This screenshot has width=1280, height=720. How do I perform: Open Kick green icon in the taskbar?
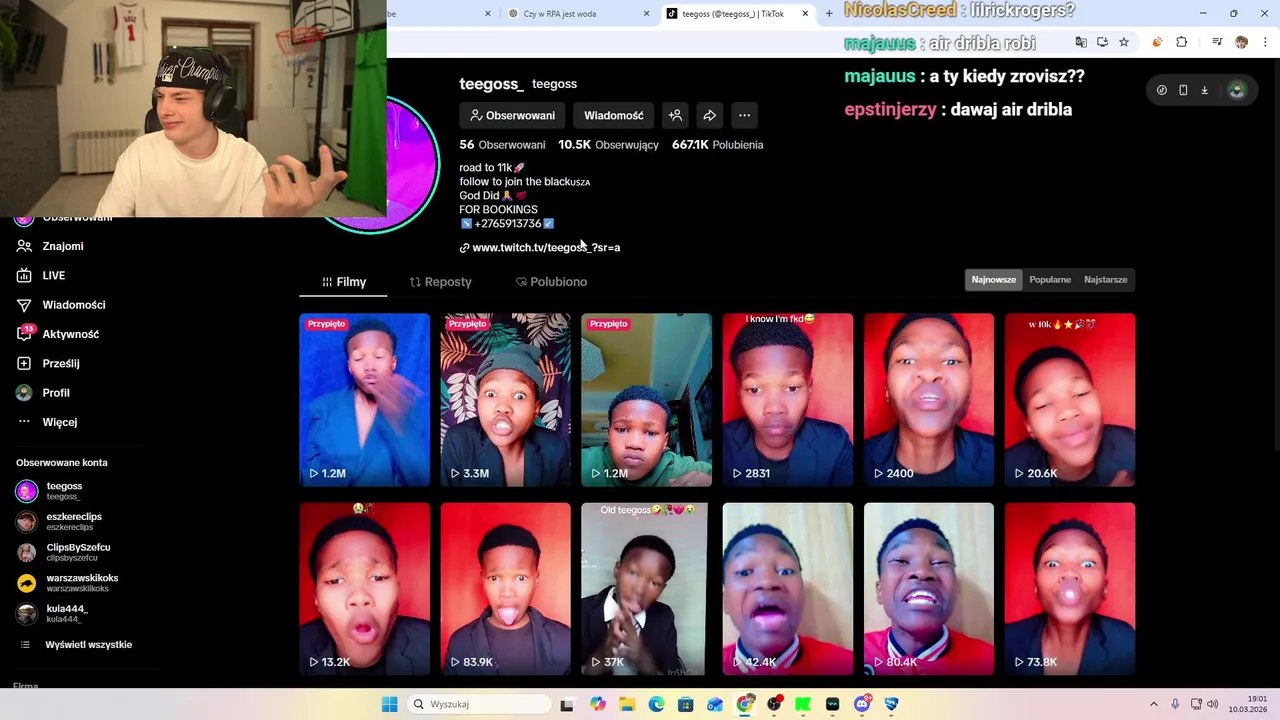point(803,704)
